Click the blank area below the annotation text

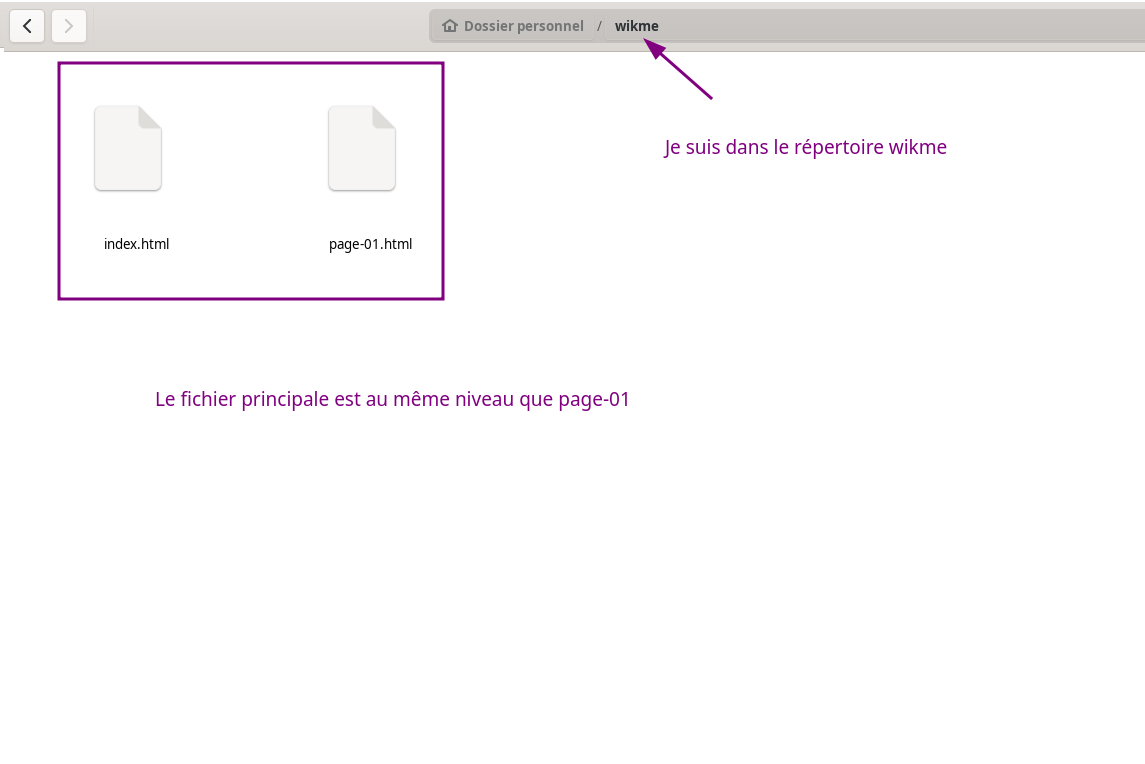[400, 580]
